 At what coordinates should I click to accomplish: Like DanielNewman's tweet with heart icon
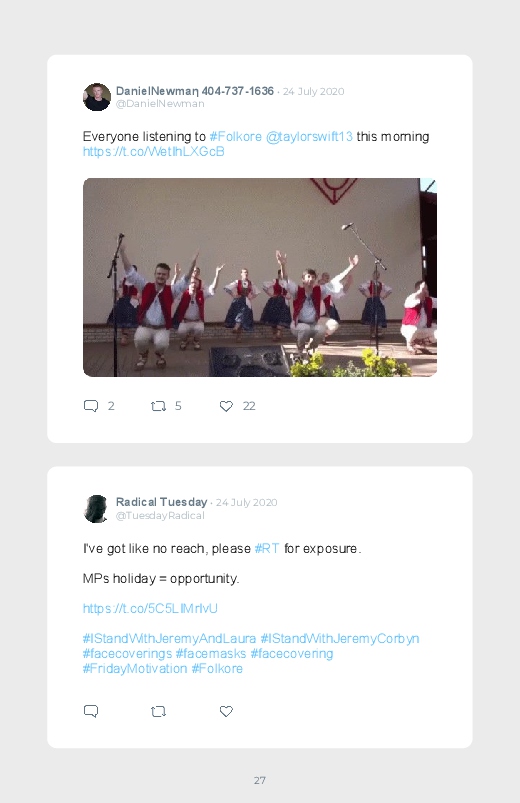pyautogui.click(x=226, y=406)
